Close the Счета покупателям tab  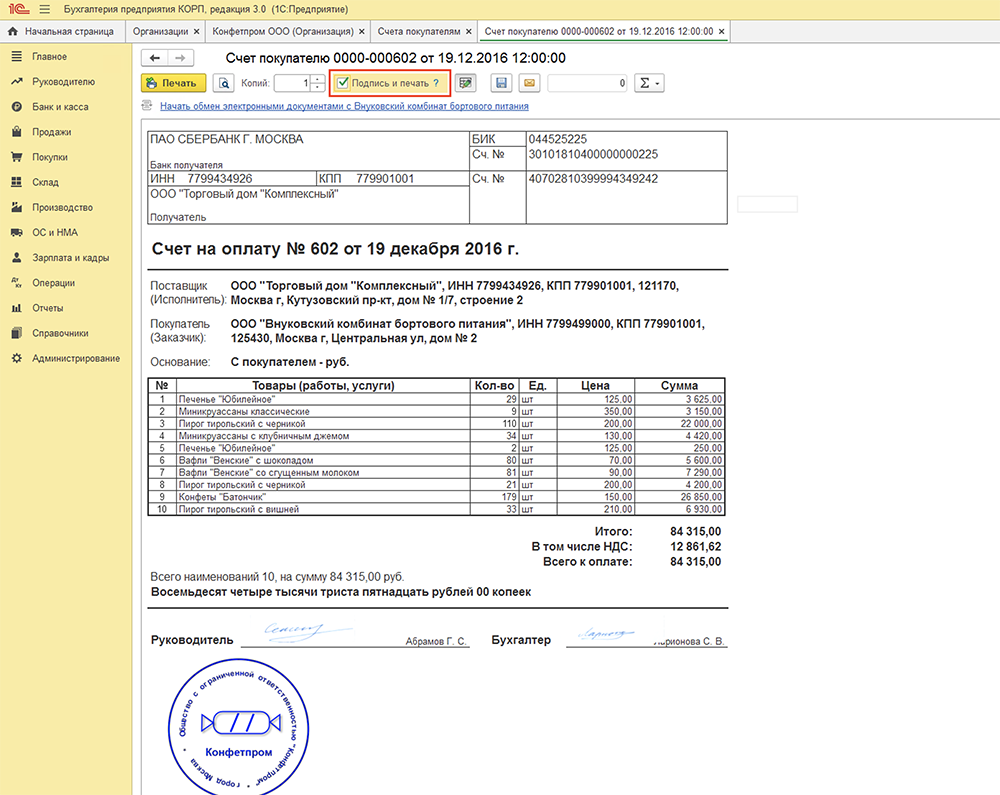(x=468, y=31)
